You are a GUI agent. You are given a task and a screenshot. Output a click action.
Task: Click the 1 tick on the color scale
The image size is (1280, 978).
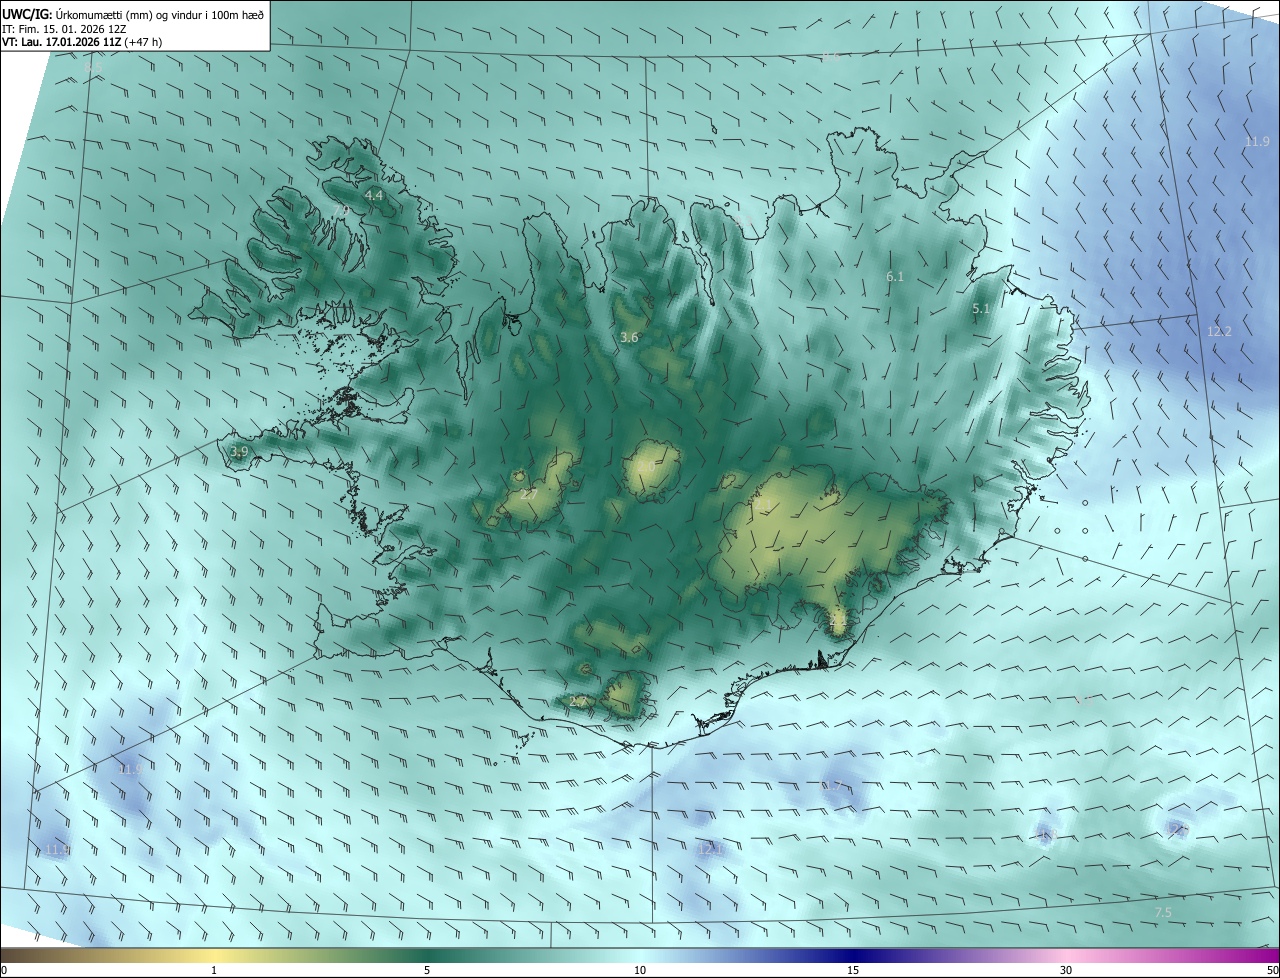point(214,970)
